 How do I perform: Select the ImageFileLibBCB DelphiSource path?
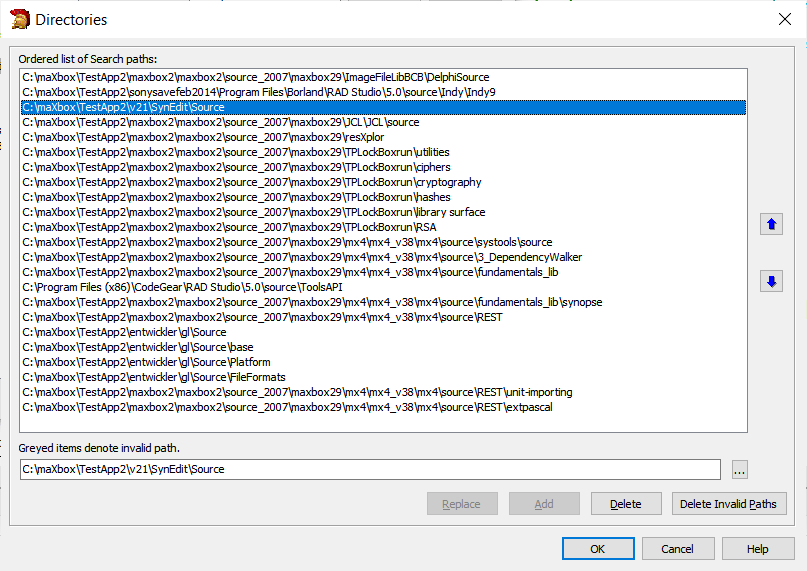[x=255, y=77]
